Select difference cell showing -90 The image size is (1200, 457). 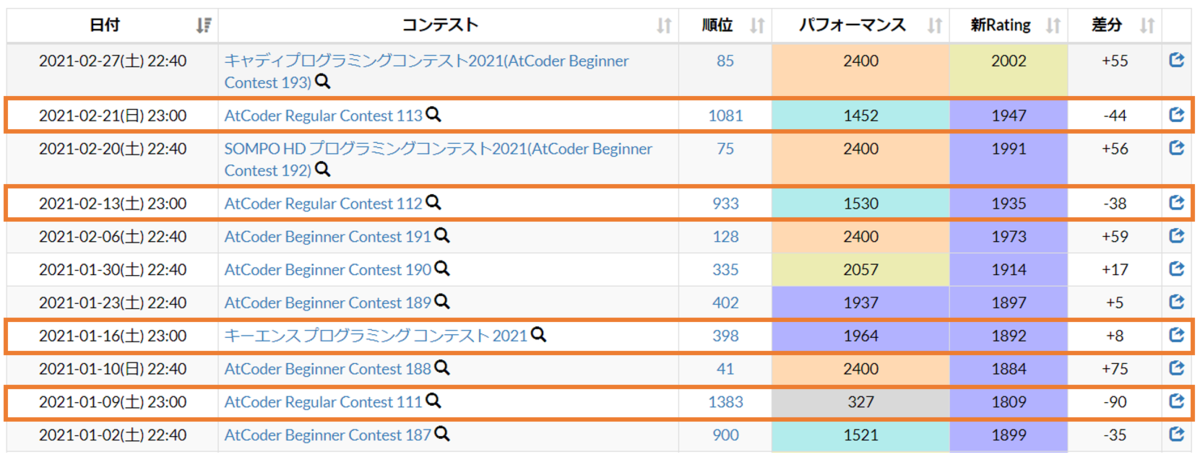coord(1115,402)
